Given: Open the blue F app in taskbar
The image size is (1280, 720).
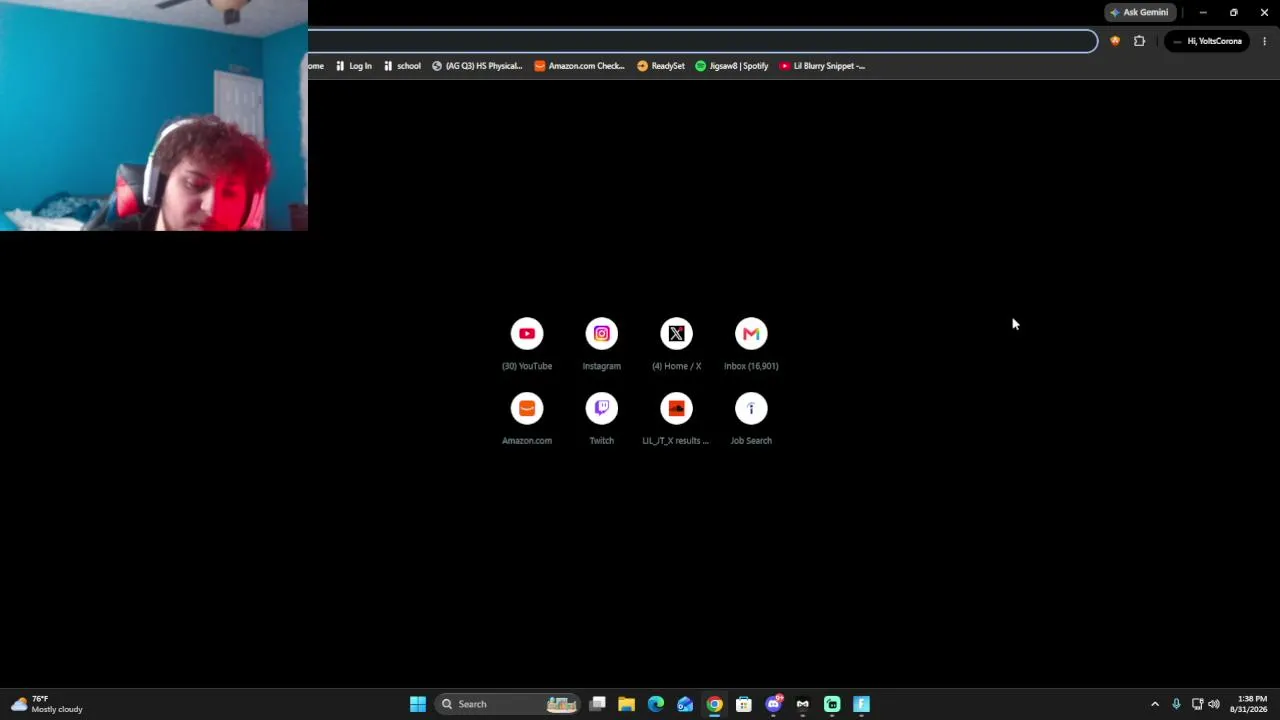Looking at the screenshot, I should [861, 704].
